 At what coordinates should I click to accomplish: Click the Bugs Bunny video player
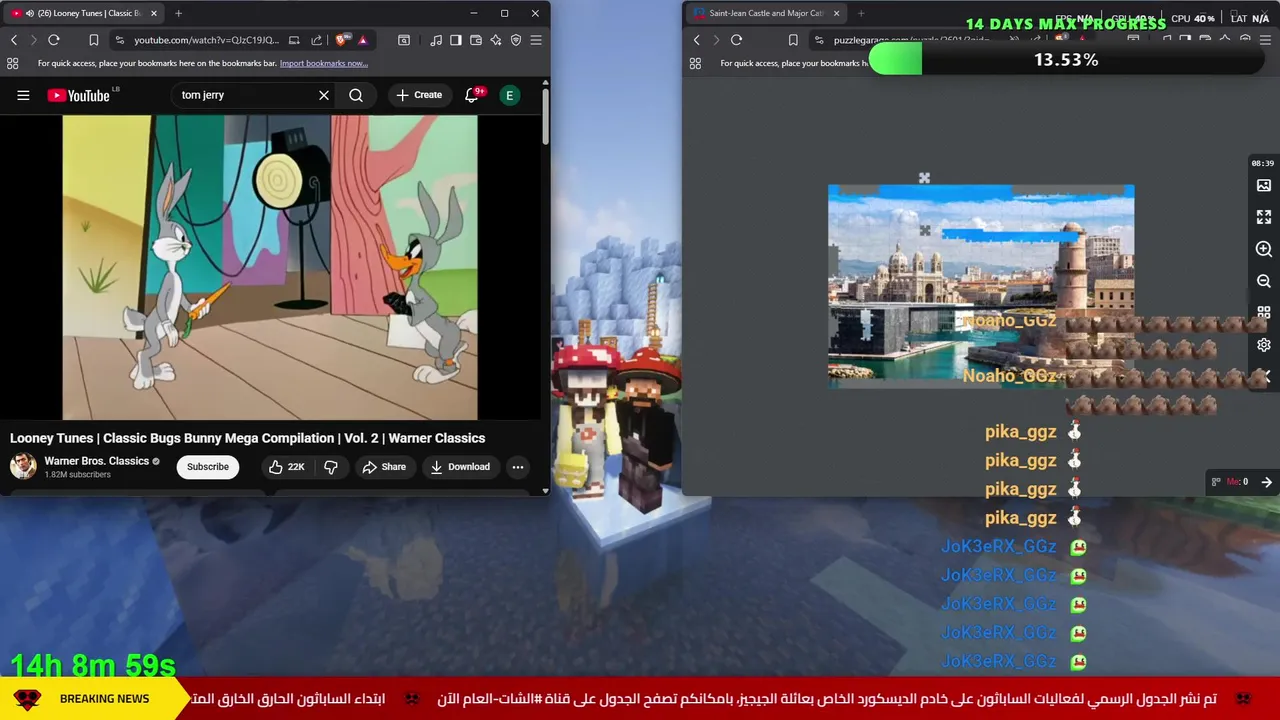pos(270,267)
